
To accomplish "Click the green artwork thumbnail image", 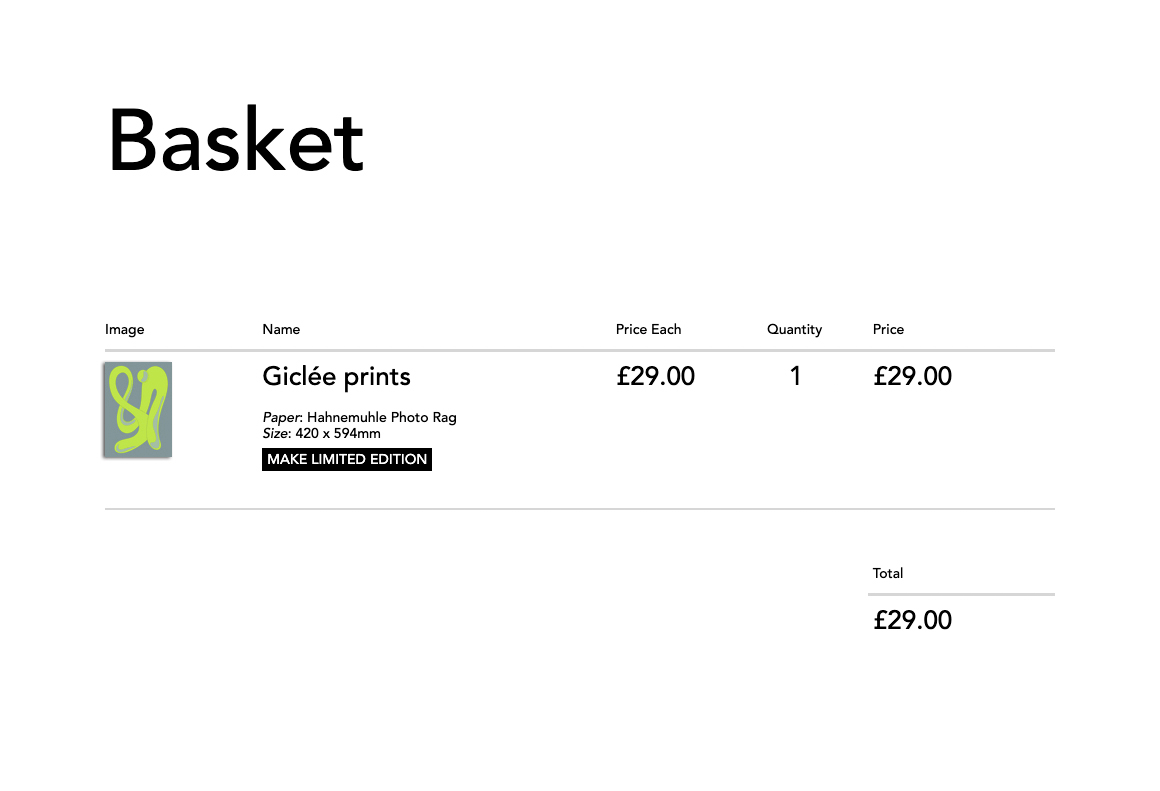I will (x=138, y=409).
